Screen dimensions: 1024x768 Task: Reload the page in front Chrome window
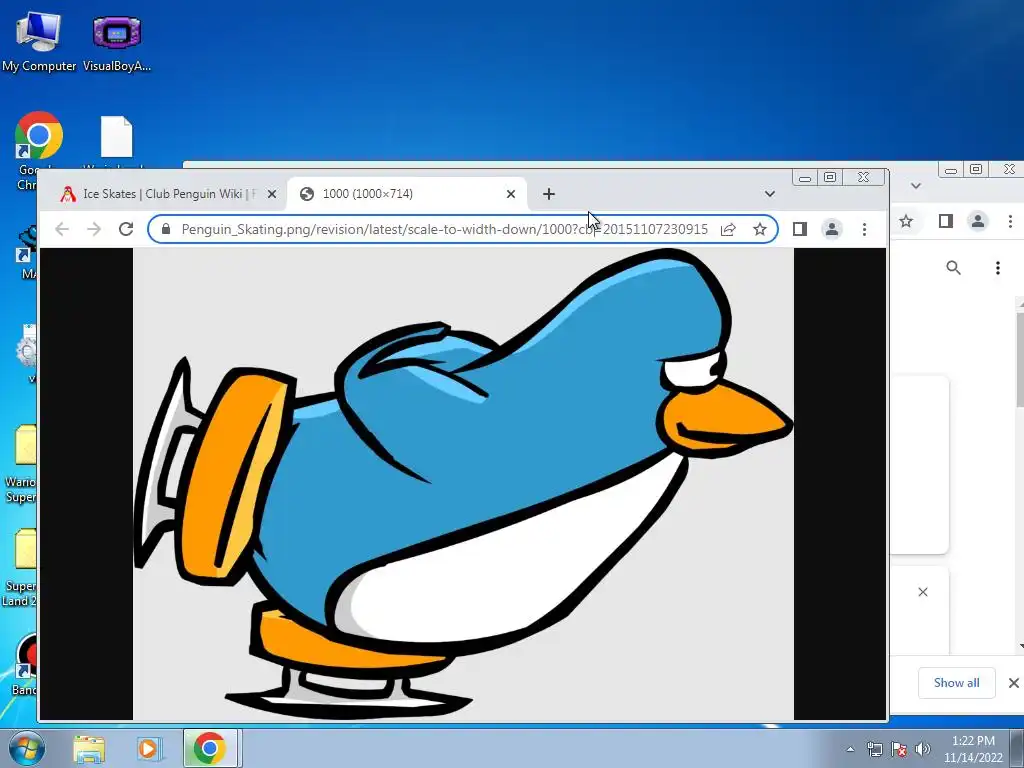(126, 229)
